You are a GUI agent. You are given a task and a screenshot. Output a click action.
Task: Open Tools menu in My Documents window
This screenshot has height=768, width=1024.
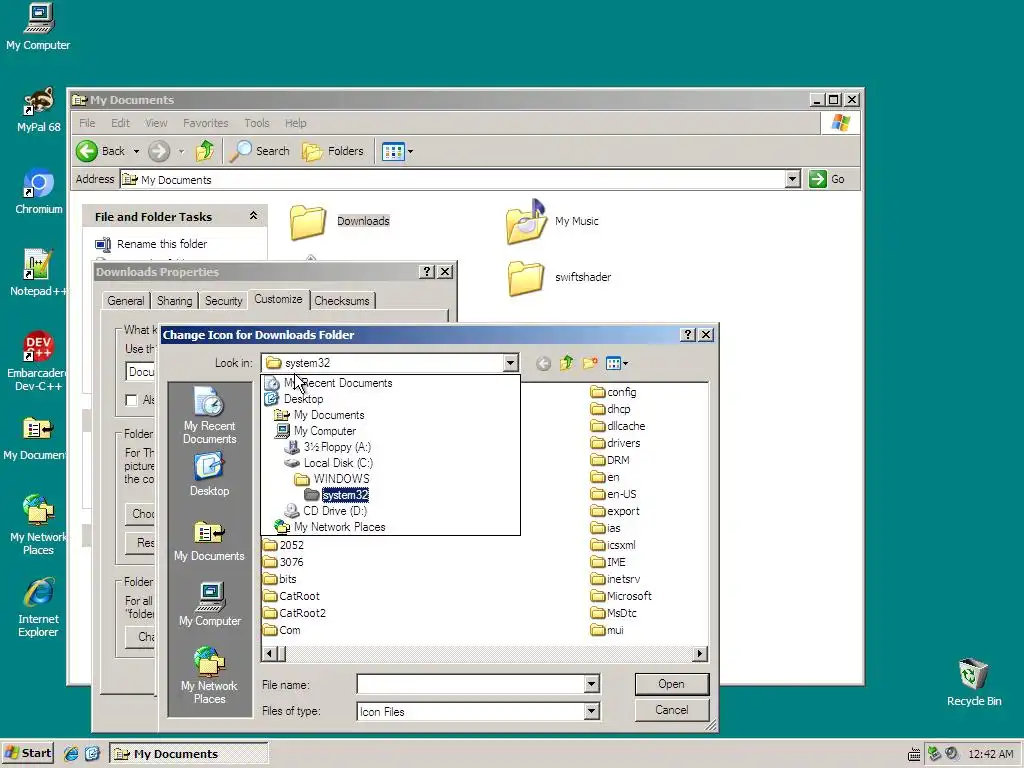[257, 123]
